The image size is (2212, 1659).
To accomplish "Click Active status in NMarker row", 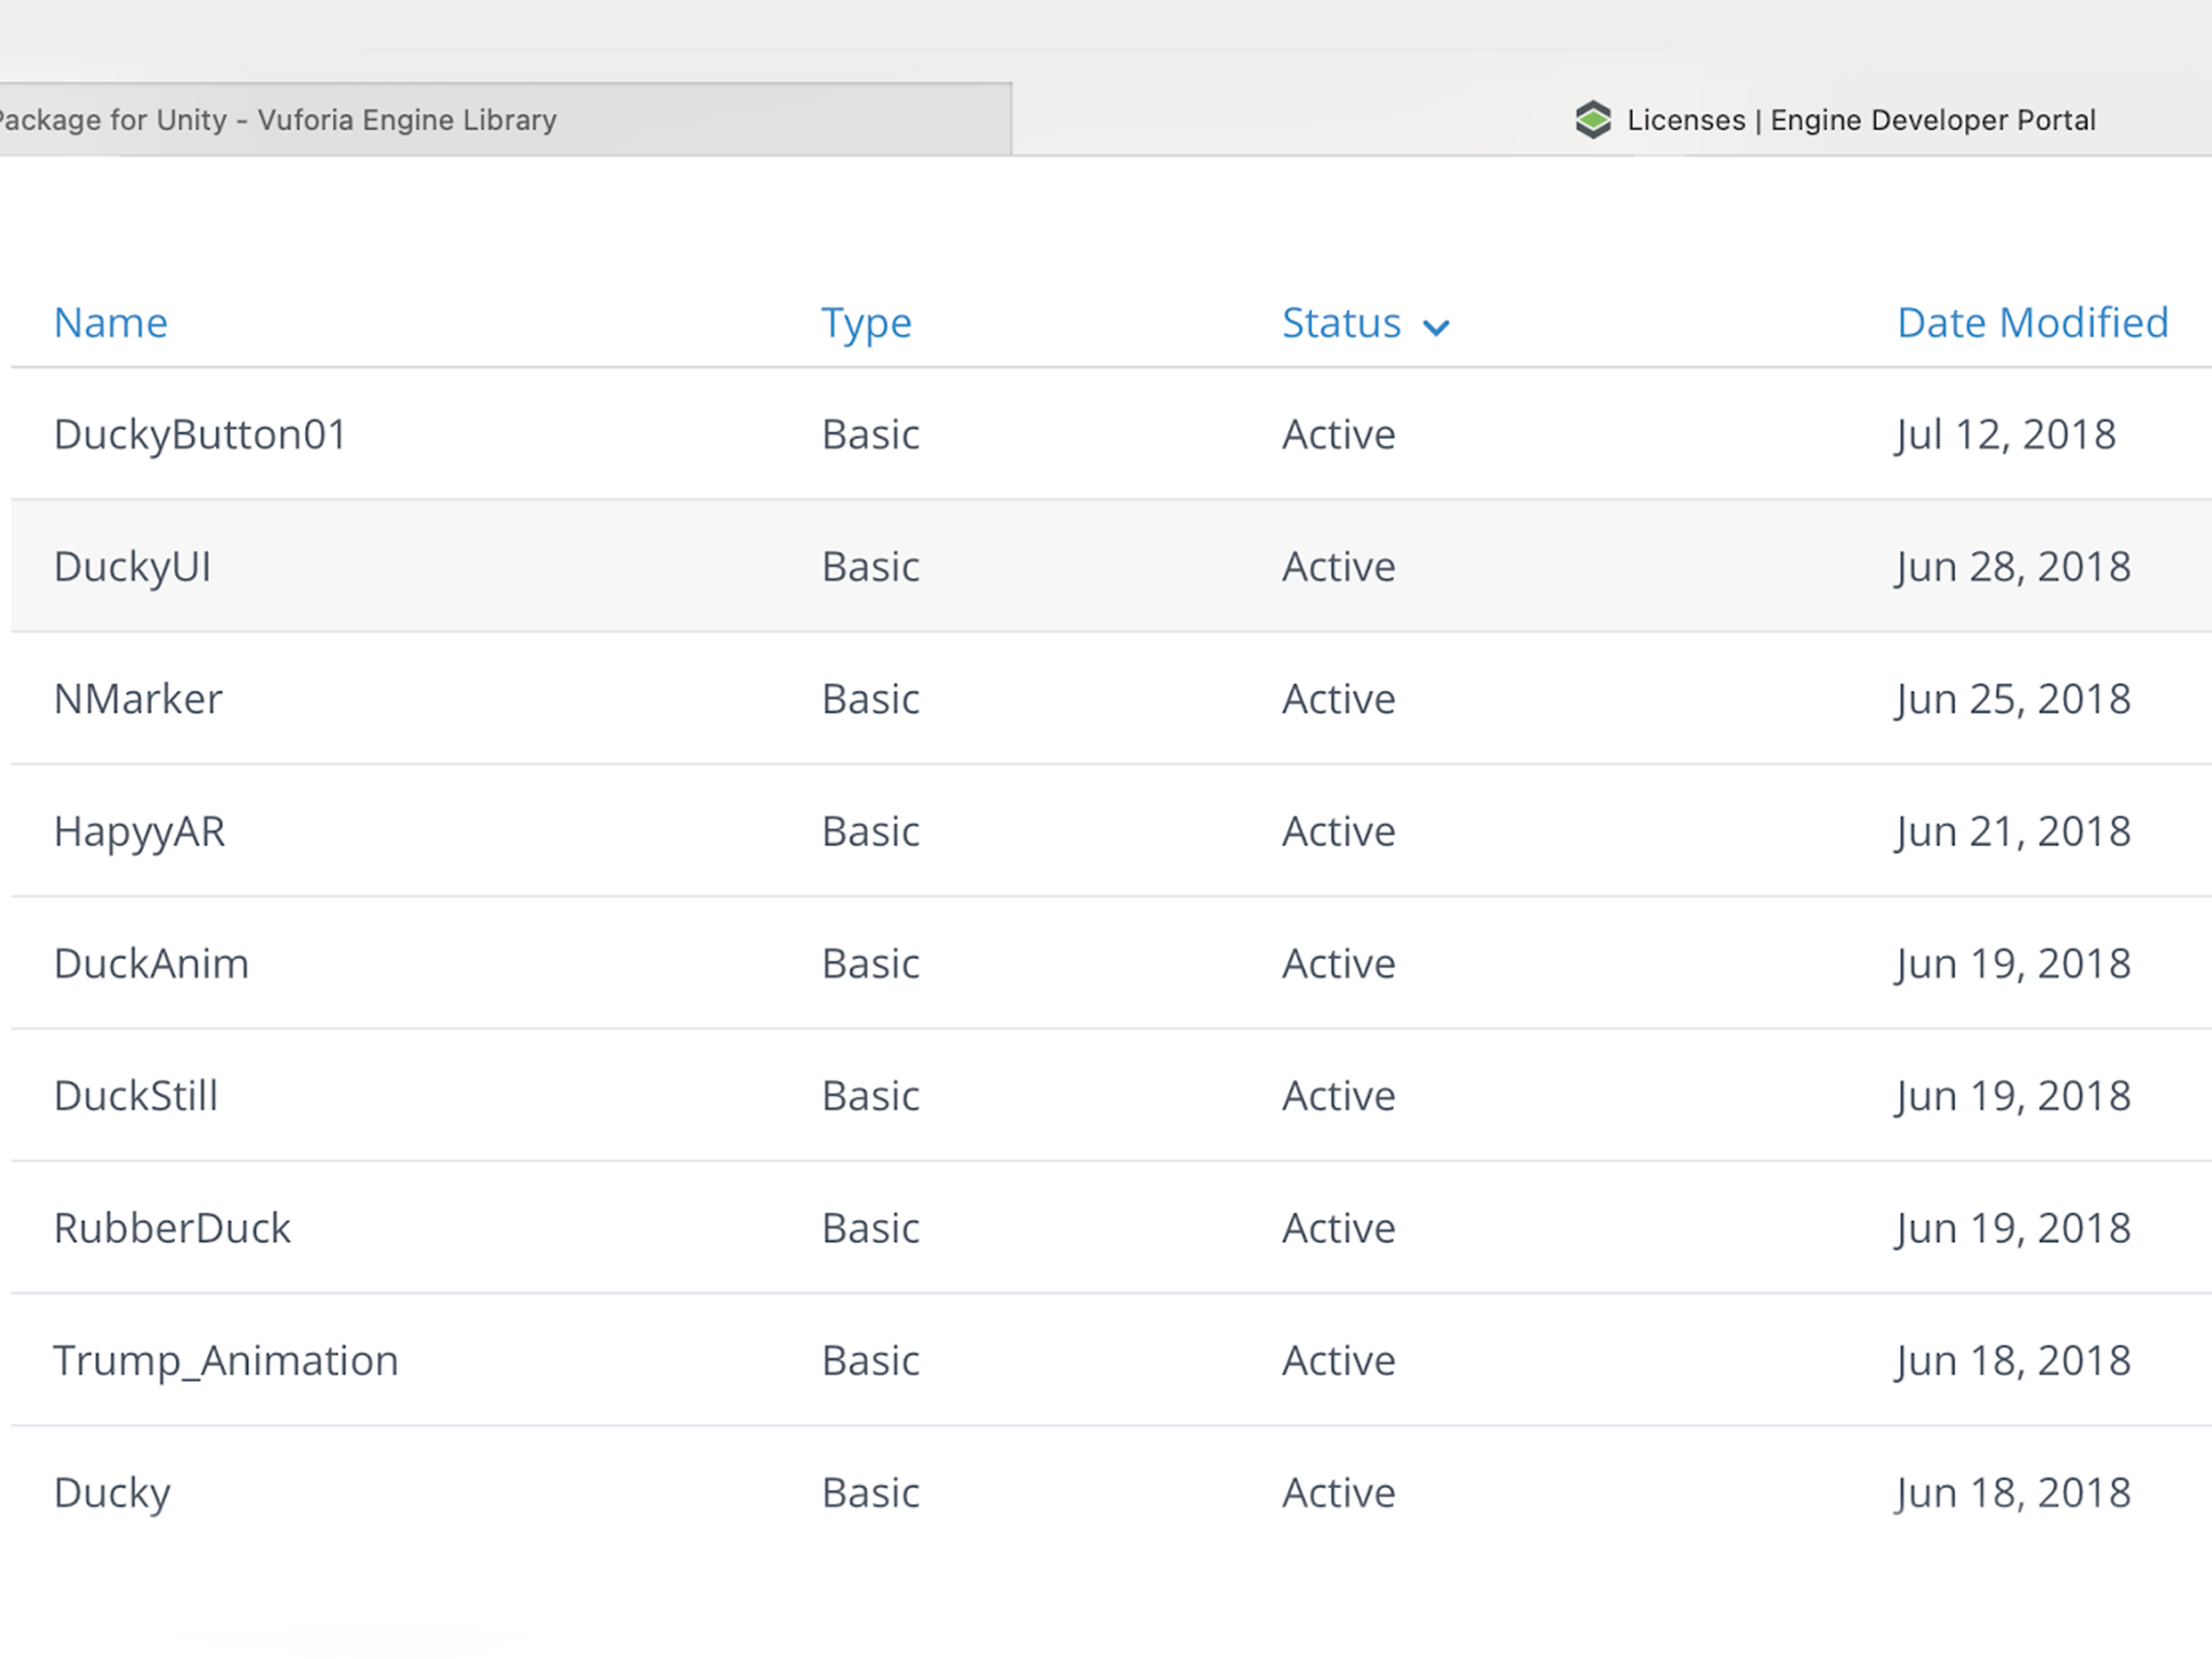I will point(1338,699).
